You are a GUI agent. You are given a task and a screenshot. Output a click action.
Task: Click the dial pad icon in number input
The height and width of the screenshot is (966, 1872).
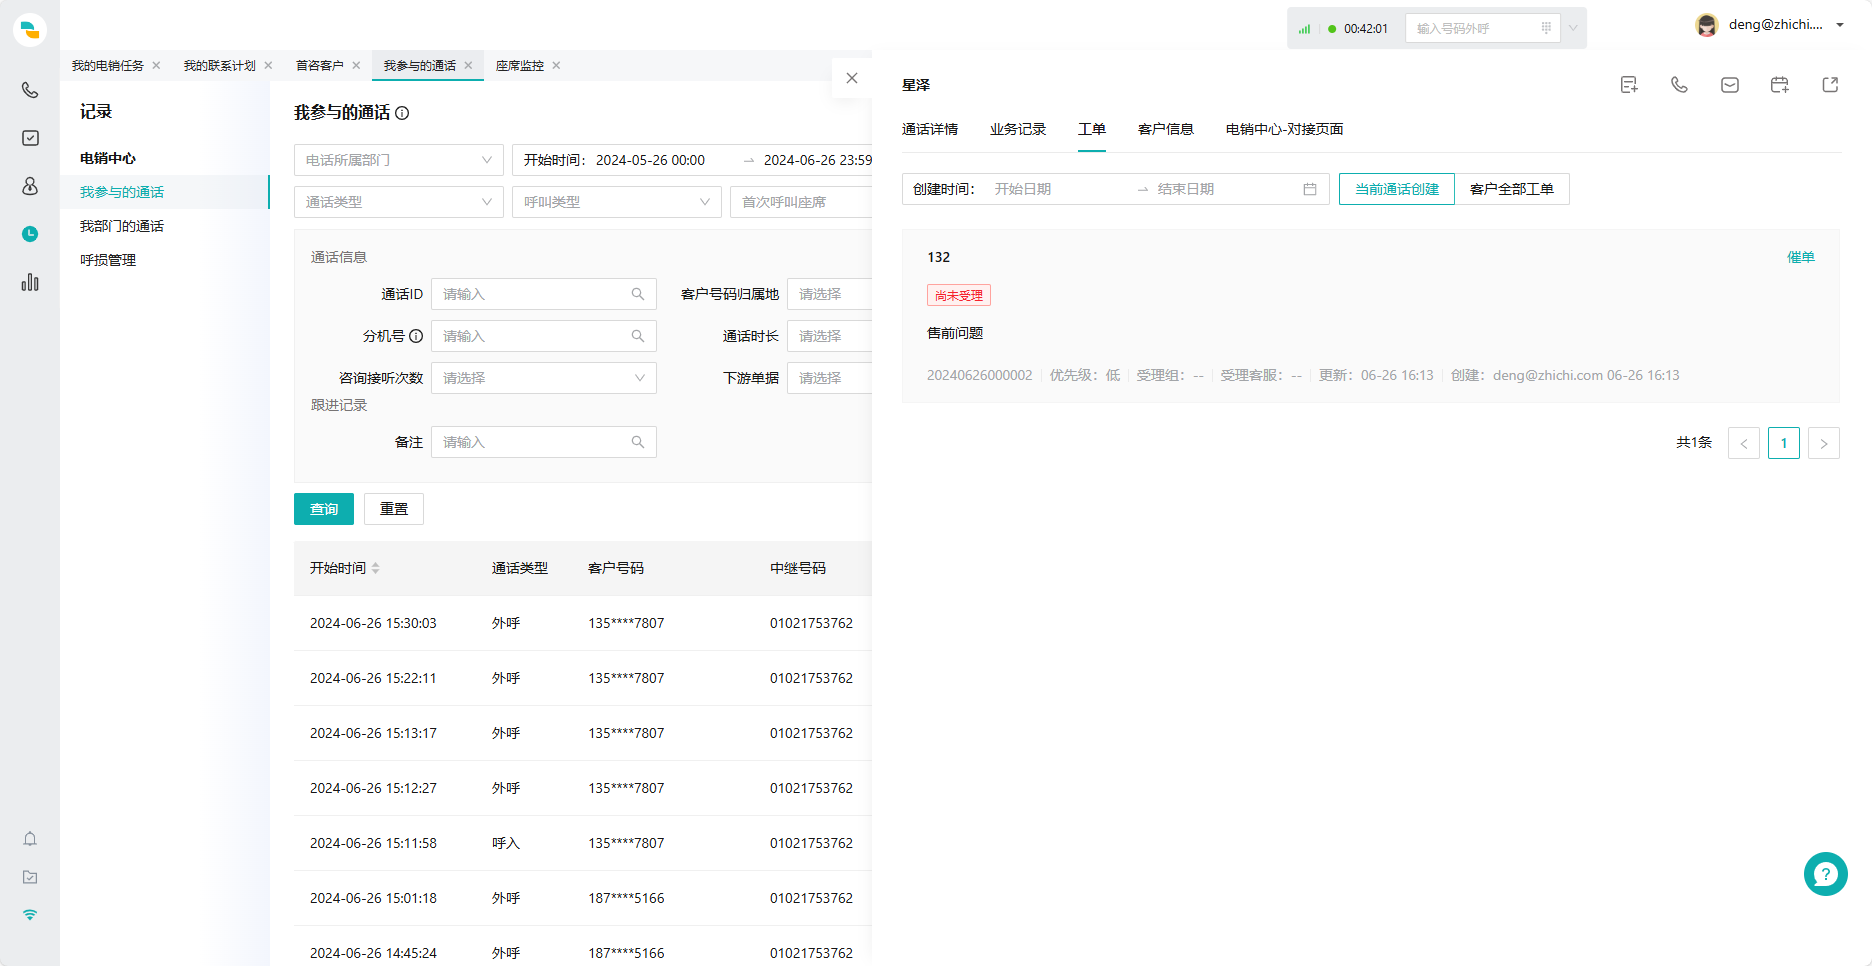[x=1546, y=28]
